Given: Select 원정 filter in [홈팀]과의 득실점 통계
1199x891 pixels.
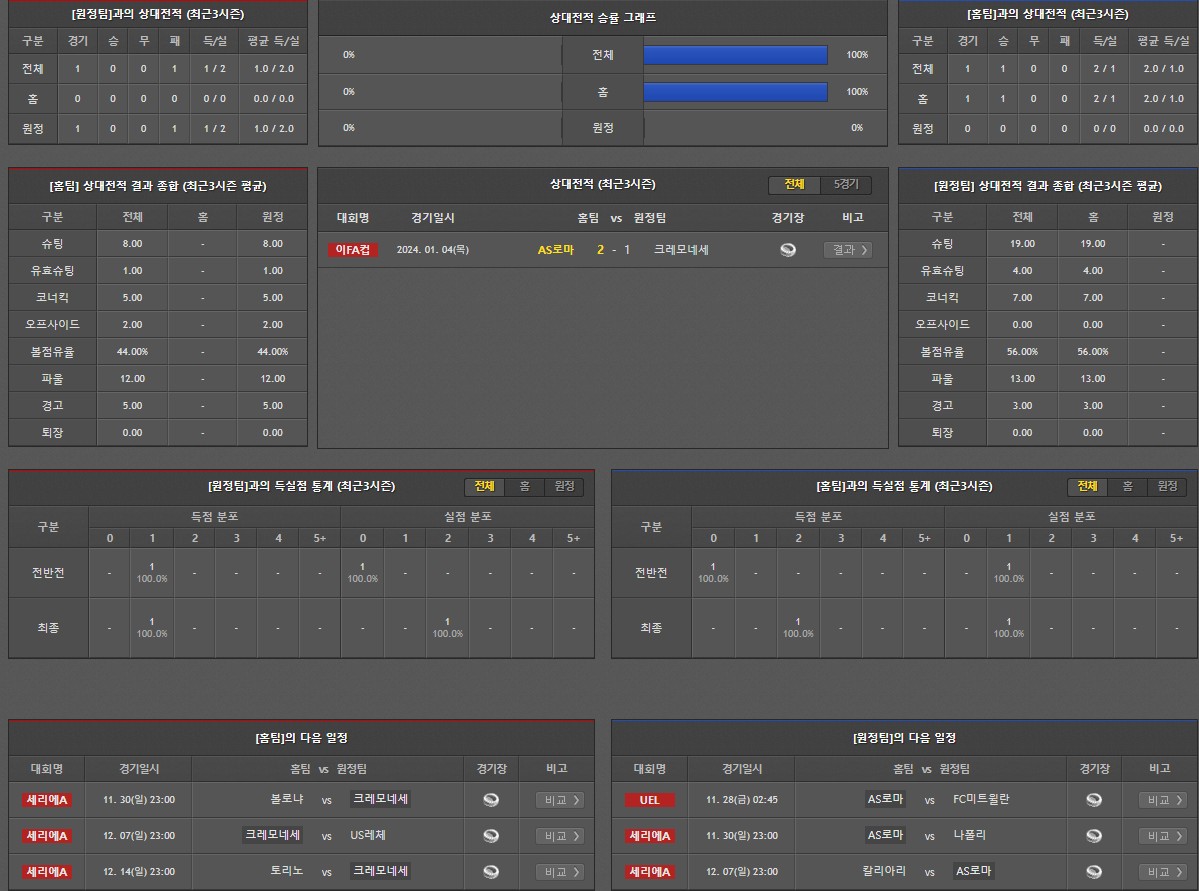Looking at the screenshot, I should pos(1167,486).
